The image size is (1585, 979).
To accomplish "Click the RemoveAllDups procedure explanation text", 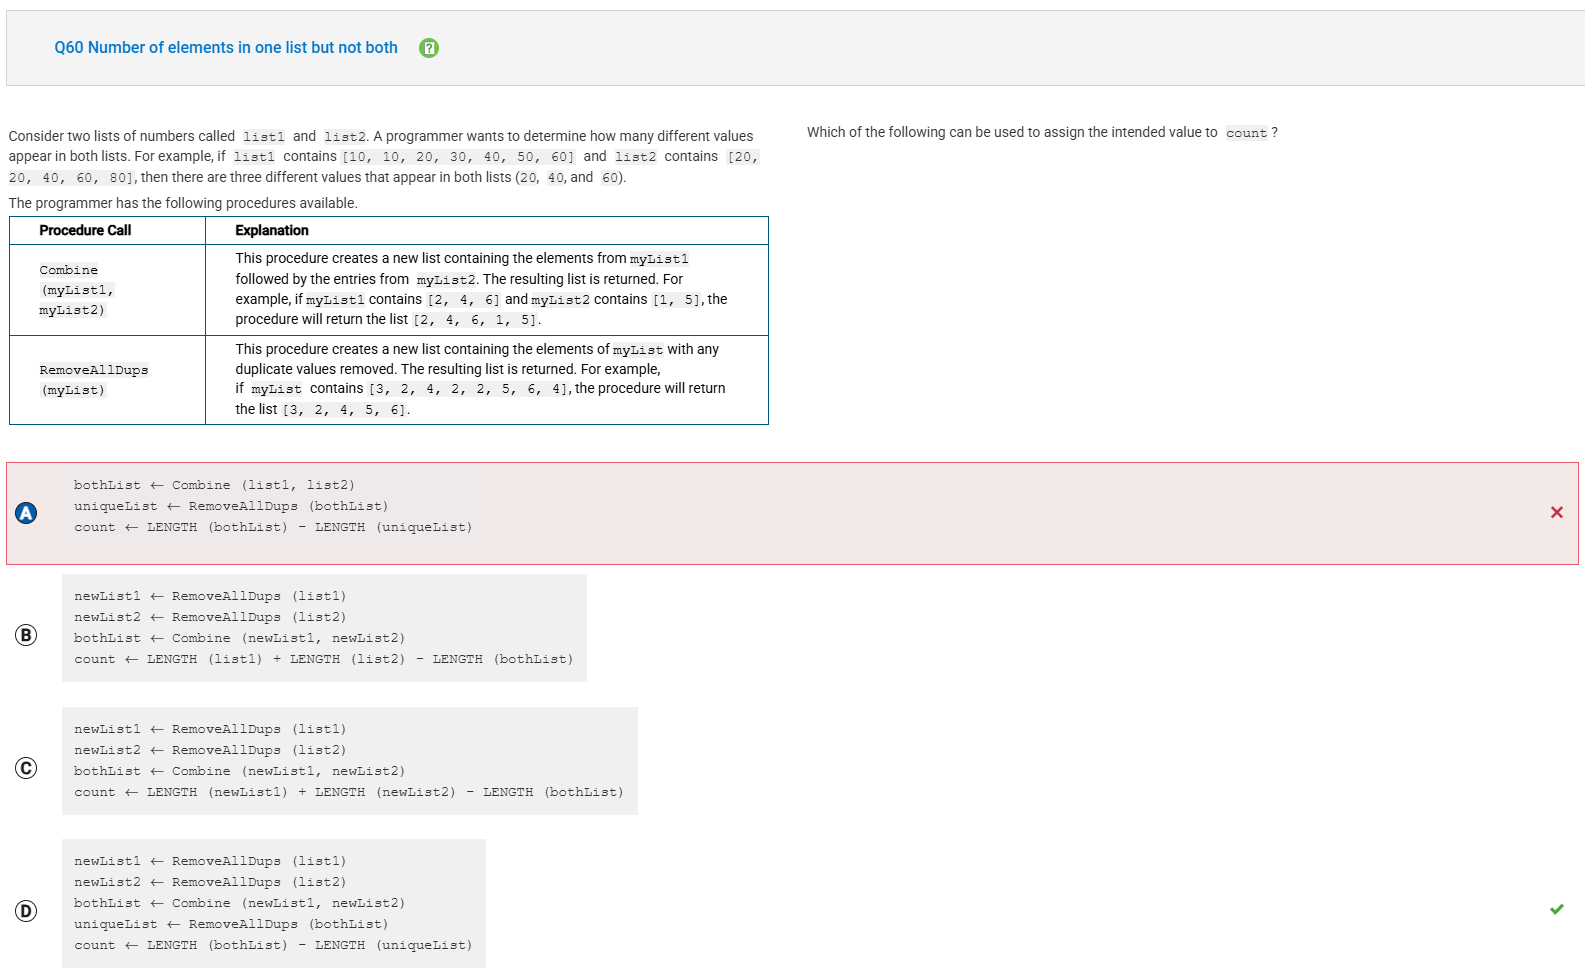I will click(x=481, y=379).
